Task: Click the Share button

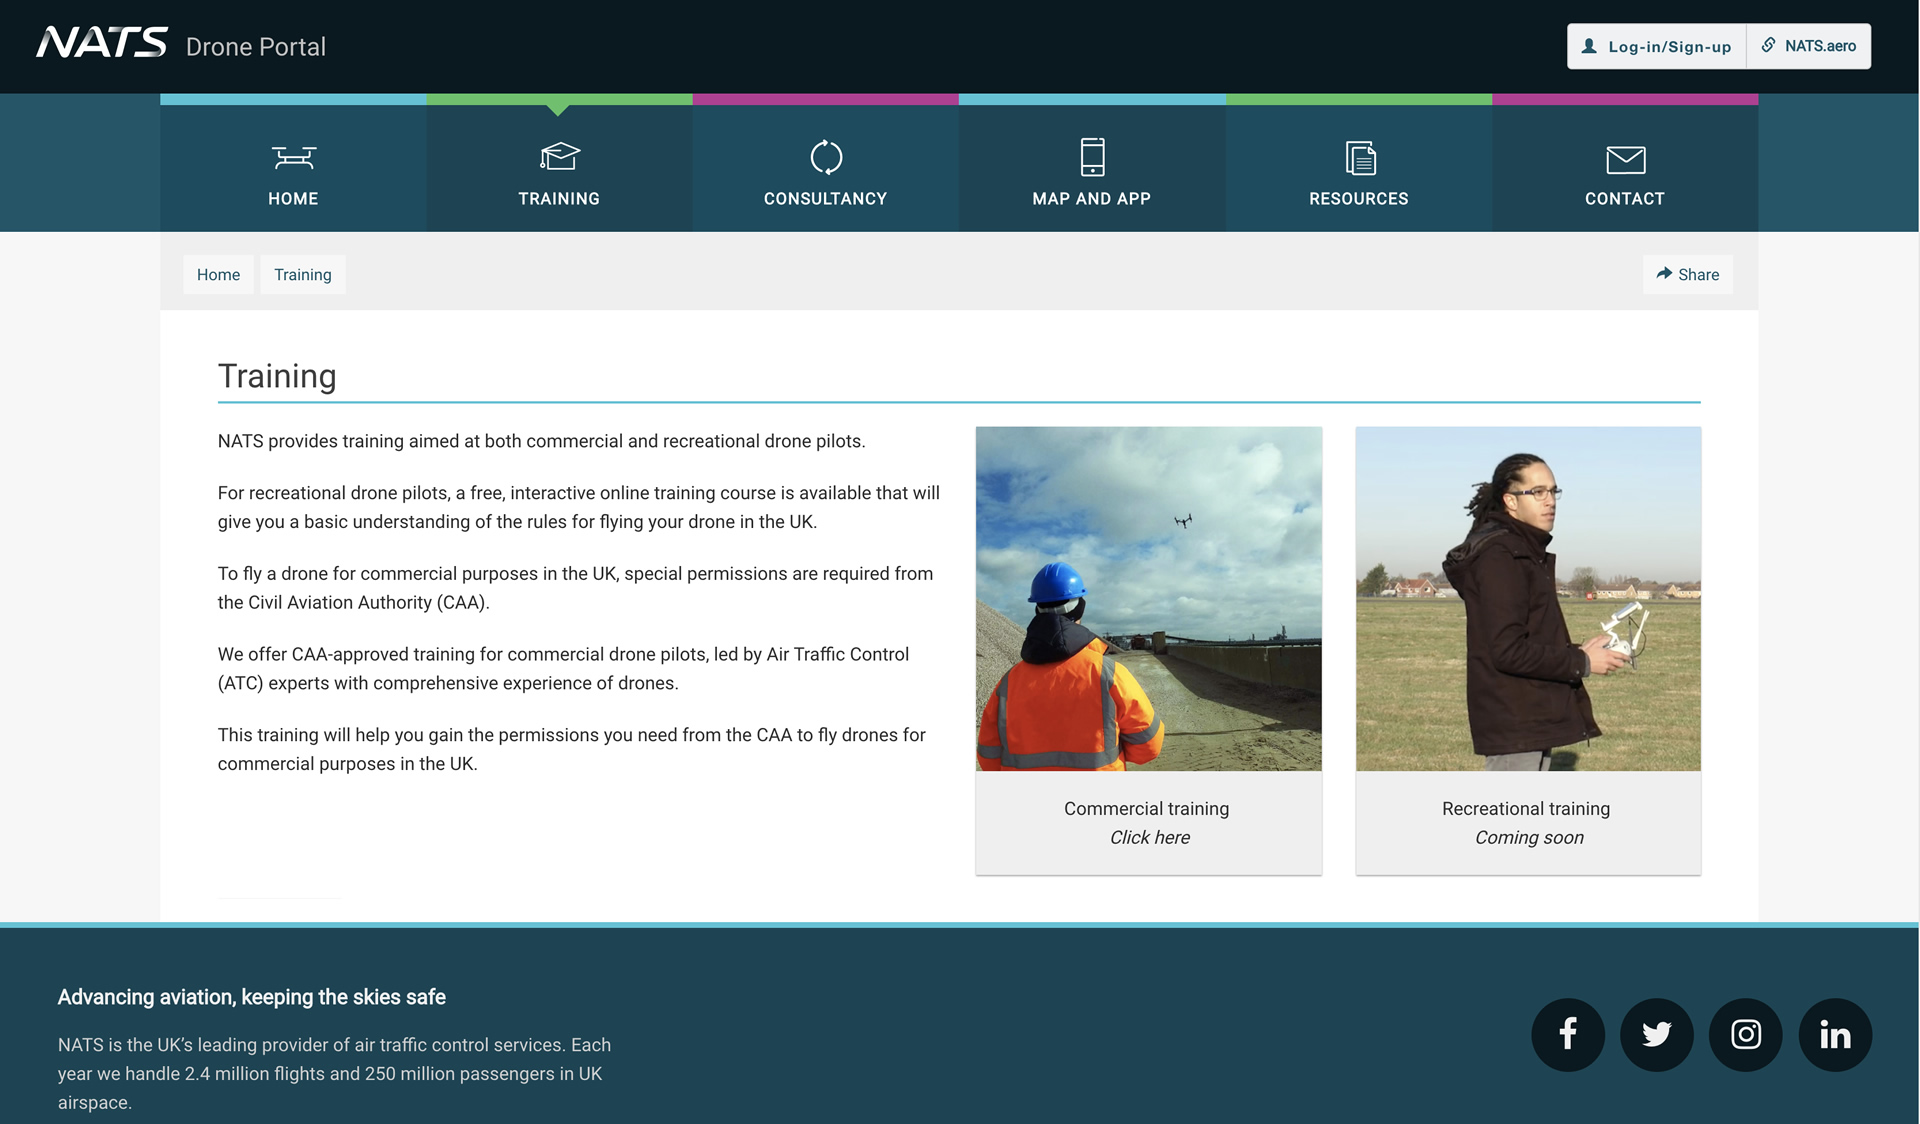Action: point(1688,274)
